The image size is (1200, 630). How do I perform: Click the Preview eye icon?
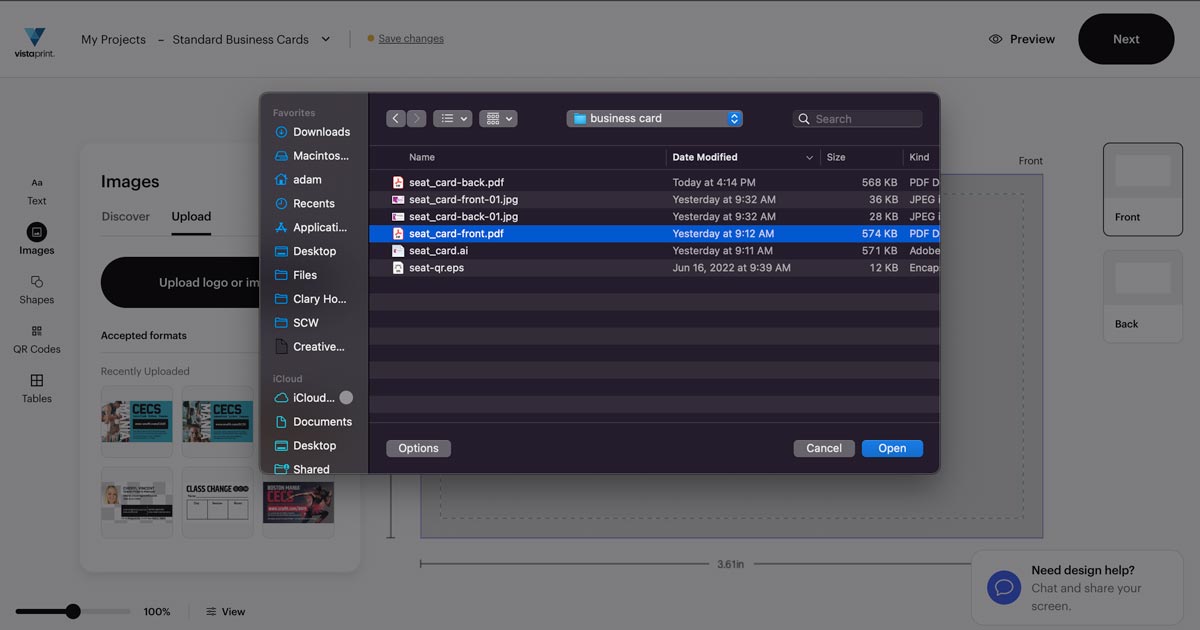pyautogui.click(x=995, y=39)
